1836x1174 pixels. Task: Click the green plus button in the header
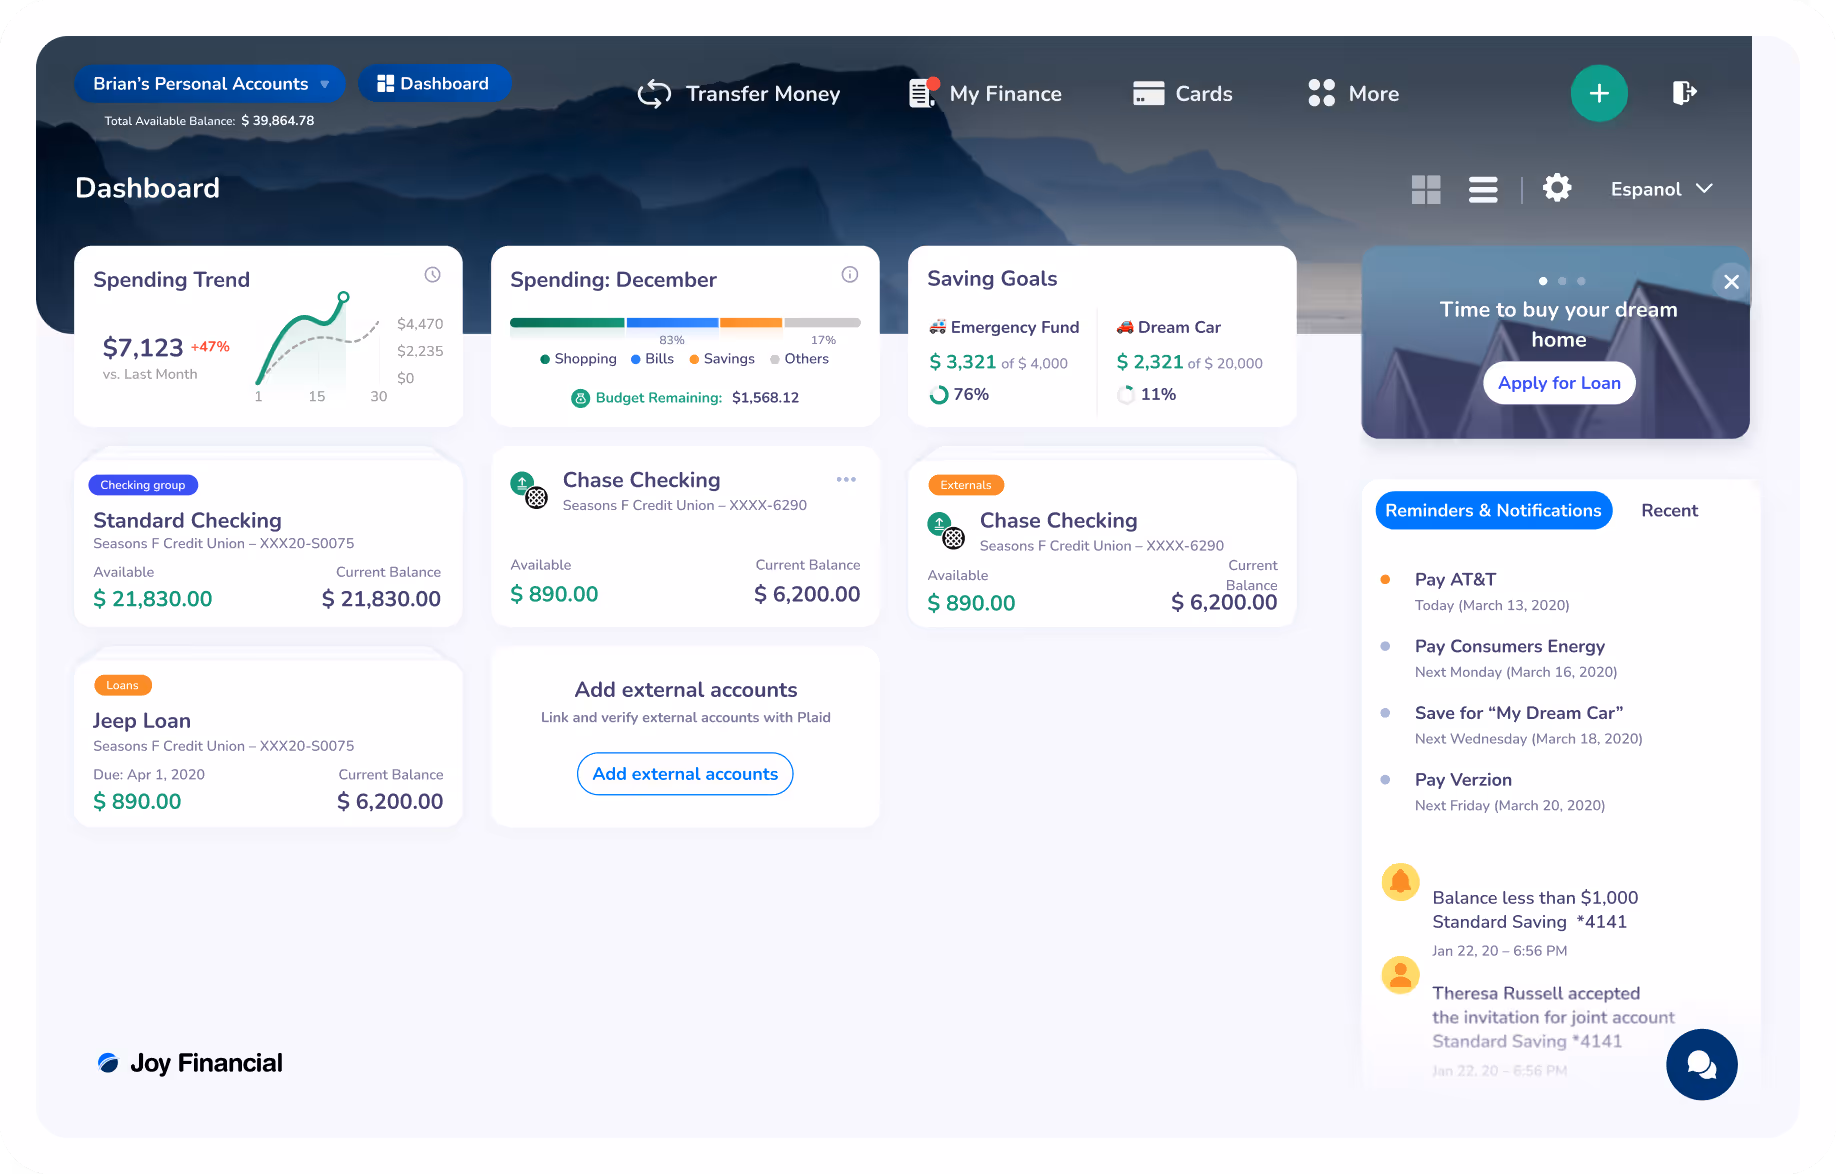(x=1599, y=93)
